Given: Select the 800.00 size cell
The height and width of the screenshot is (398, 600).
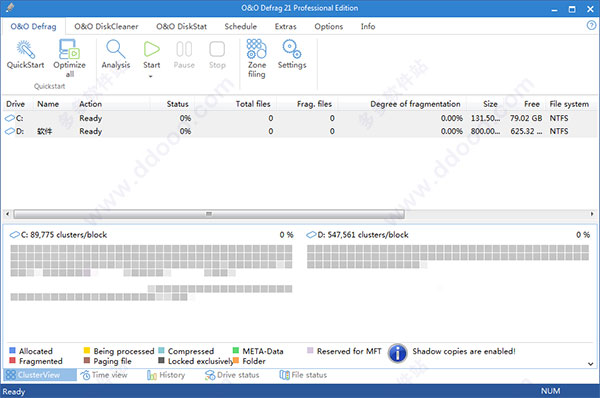Looking at the screenshot, I should pos(485,131).
